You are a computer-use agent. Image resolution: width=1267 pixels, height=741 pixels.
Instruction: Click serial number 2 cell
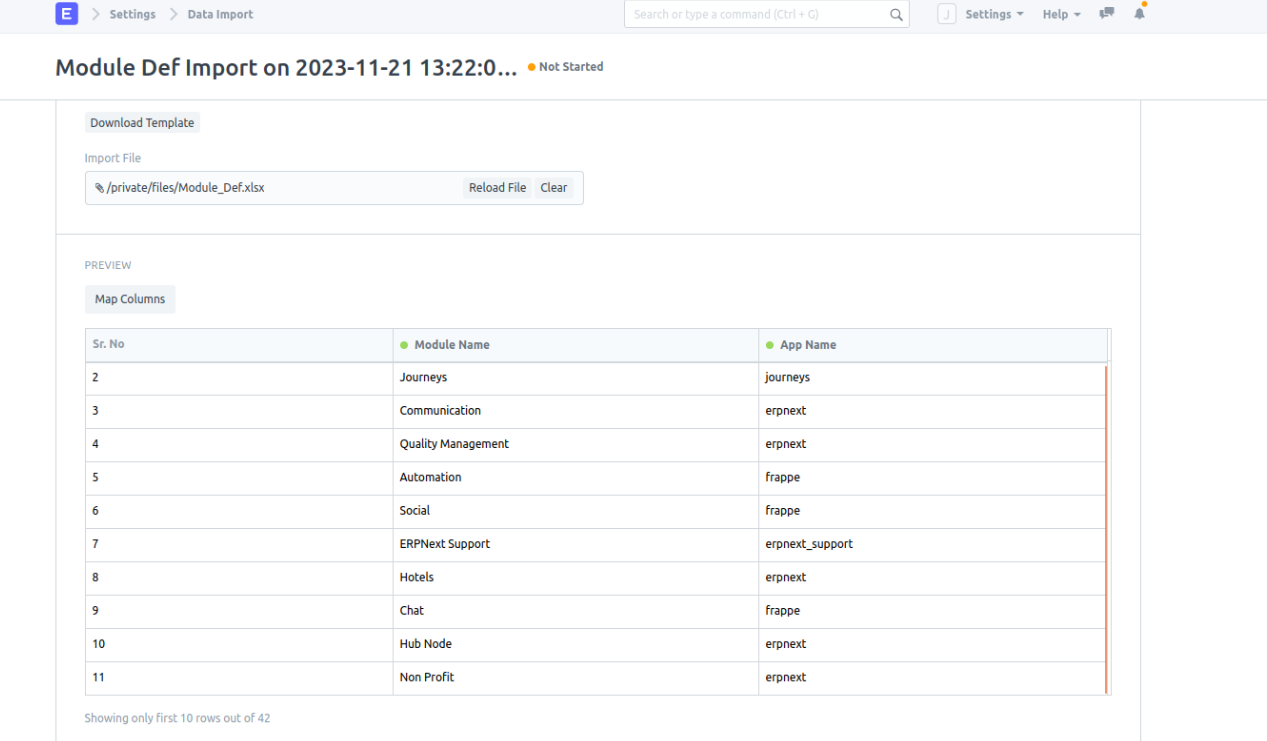pyautogui.click(x=239, y=378)
